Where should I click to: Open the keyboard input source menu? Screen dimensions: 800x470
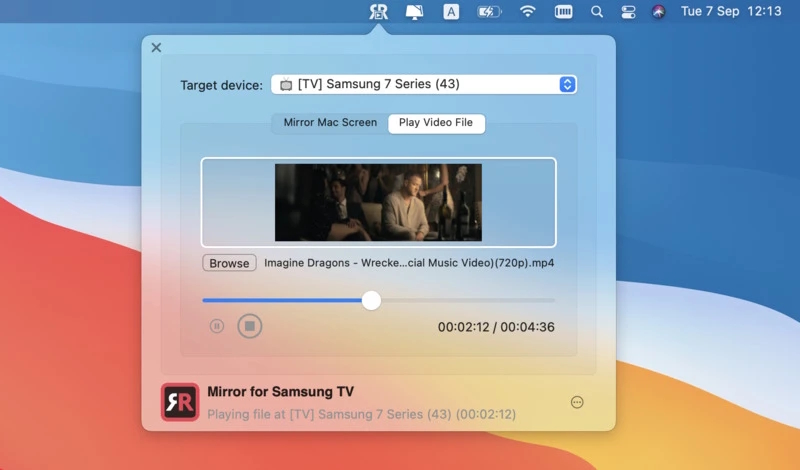(451, 11)
